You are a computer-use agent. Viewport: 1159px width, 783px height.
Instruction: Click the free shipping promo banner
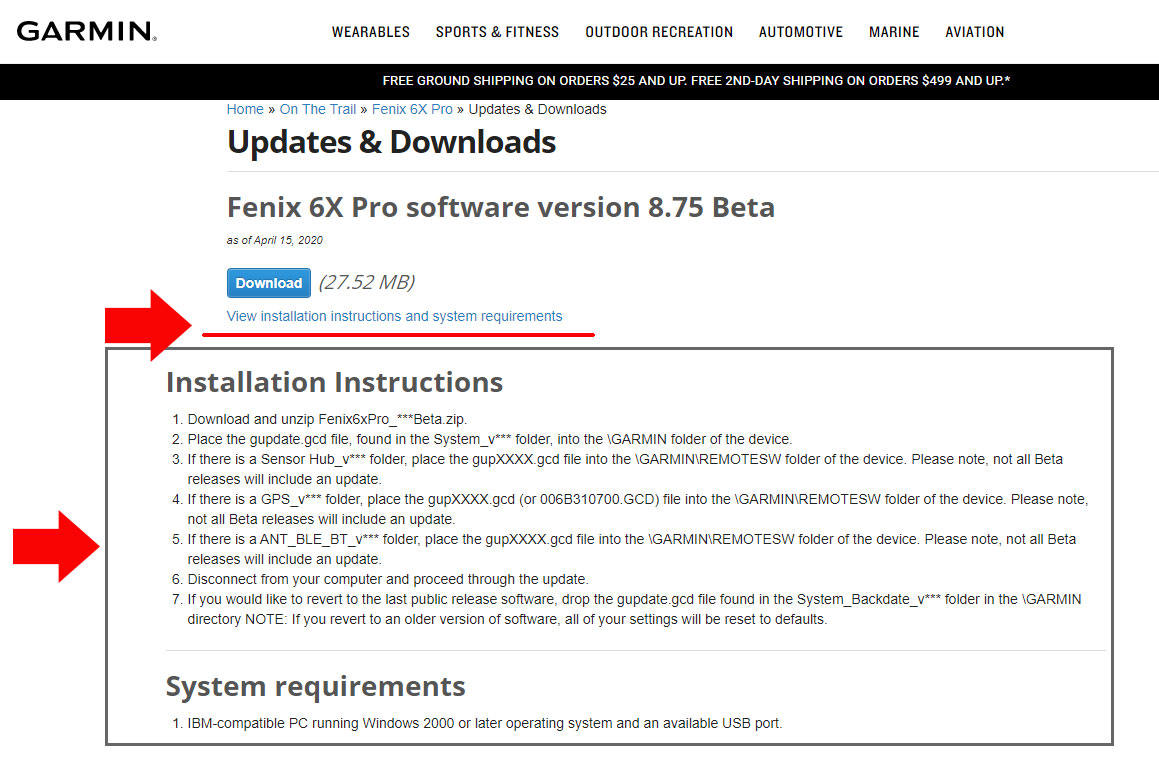click(x=696, y=81)
